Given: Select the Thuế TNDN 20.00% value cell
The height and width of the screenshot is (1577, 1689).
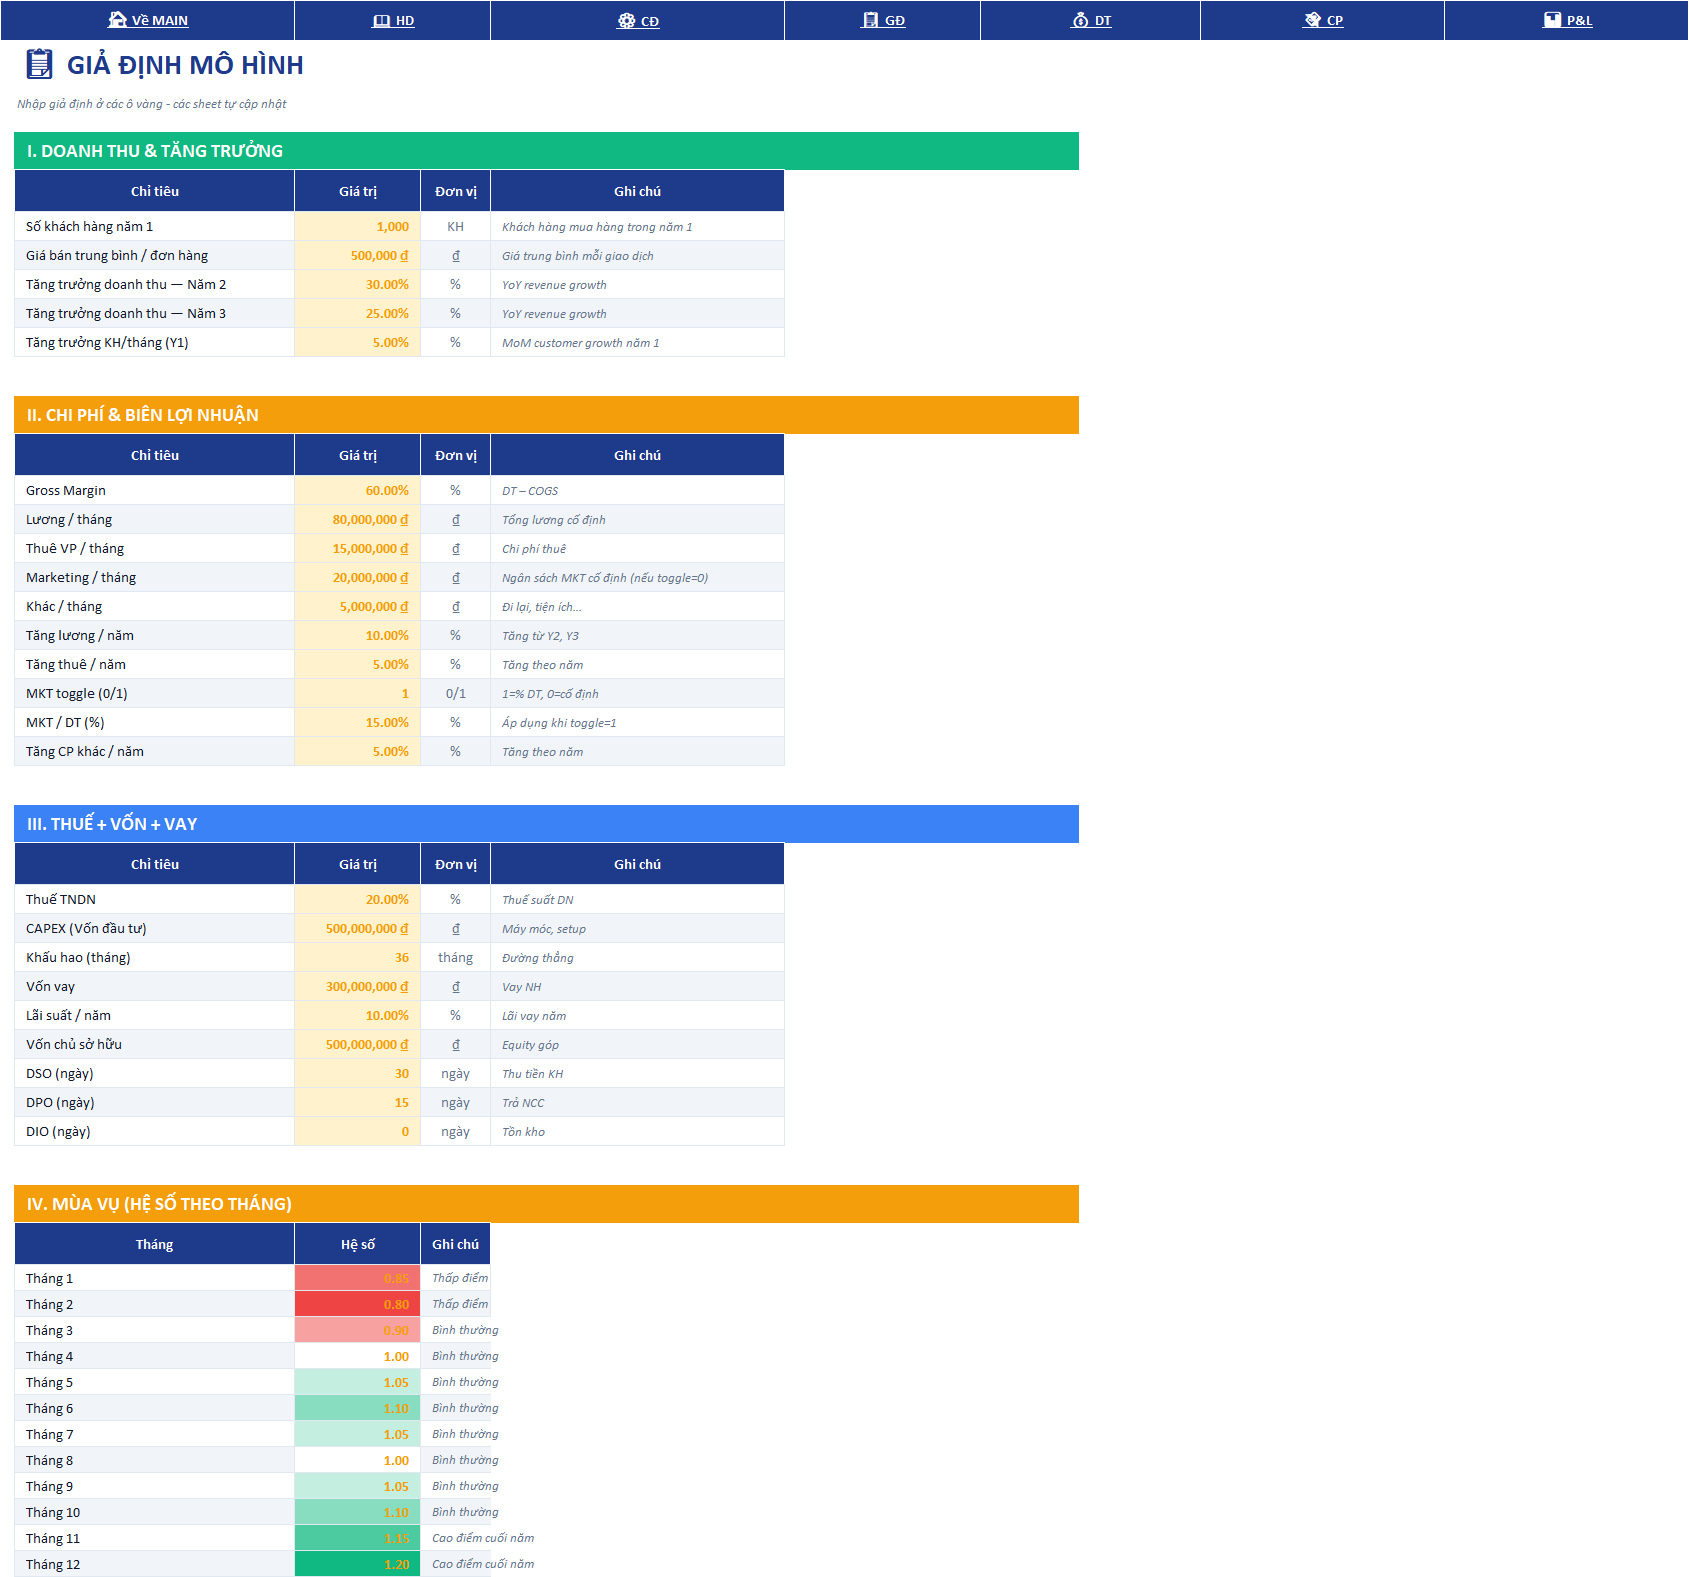Looking at the screenshot, I should click(357, 899).
